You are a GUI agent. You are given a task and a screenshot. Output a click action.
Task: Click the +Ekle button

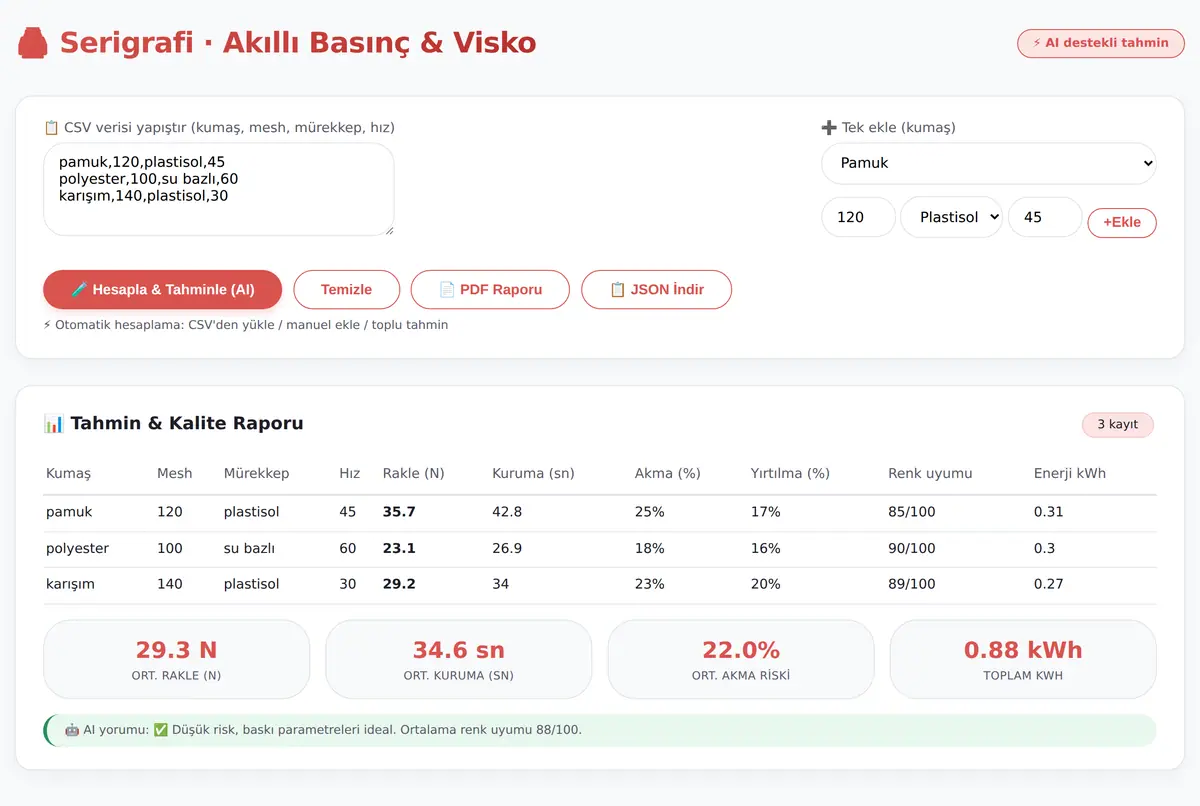click(x=1122, y=222)
